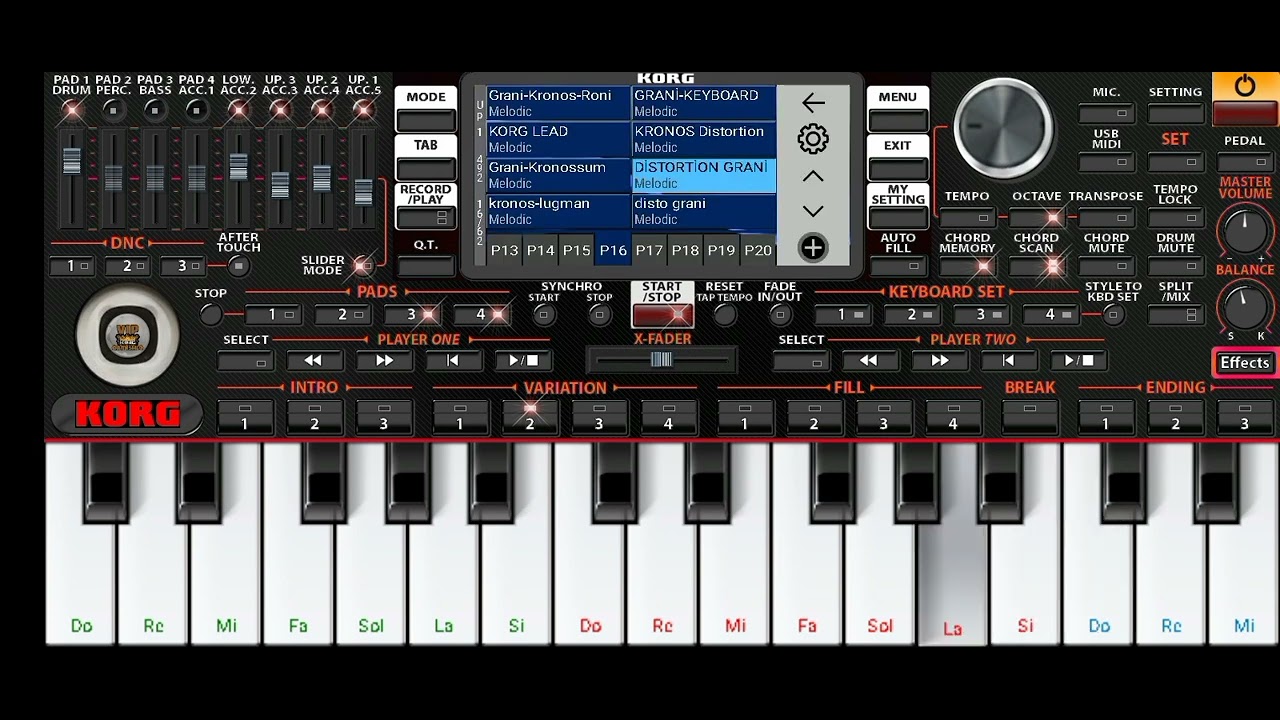This screenshot has height=720, width=1280.
Task: Skip to start on Player Two
Action: pyautogui.click(x=1008, y=361)
